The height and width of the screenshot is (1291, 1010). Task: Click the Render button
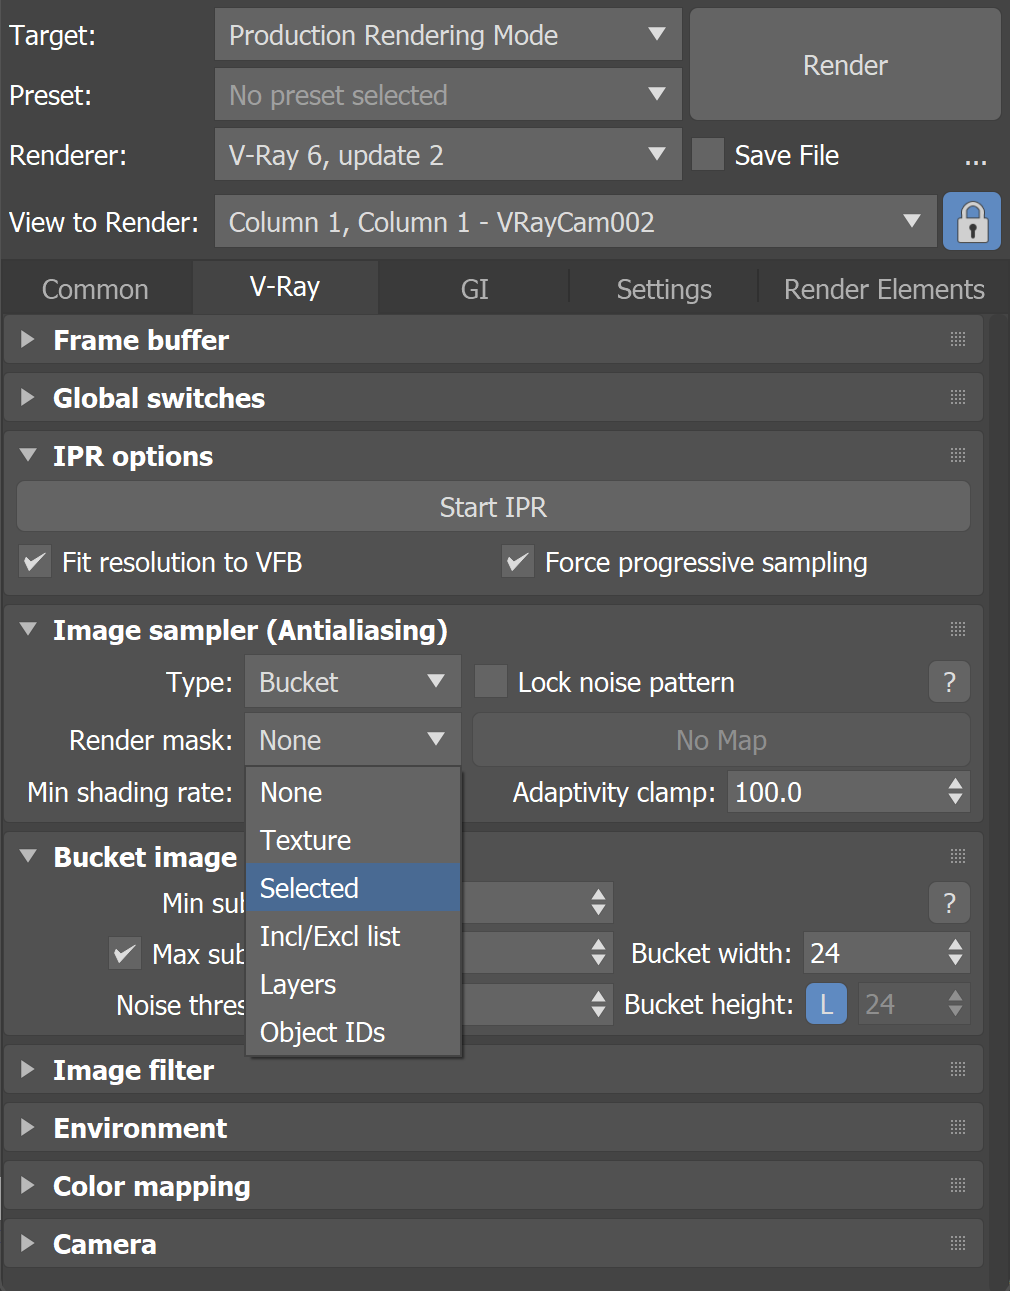(x=844, y=65)
